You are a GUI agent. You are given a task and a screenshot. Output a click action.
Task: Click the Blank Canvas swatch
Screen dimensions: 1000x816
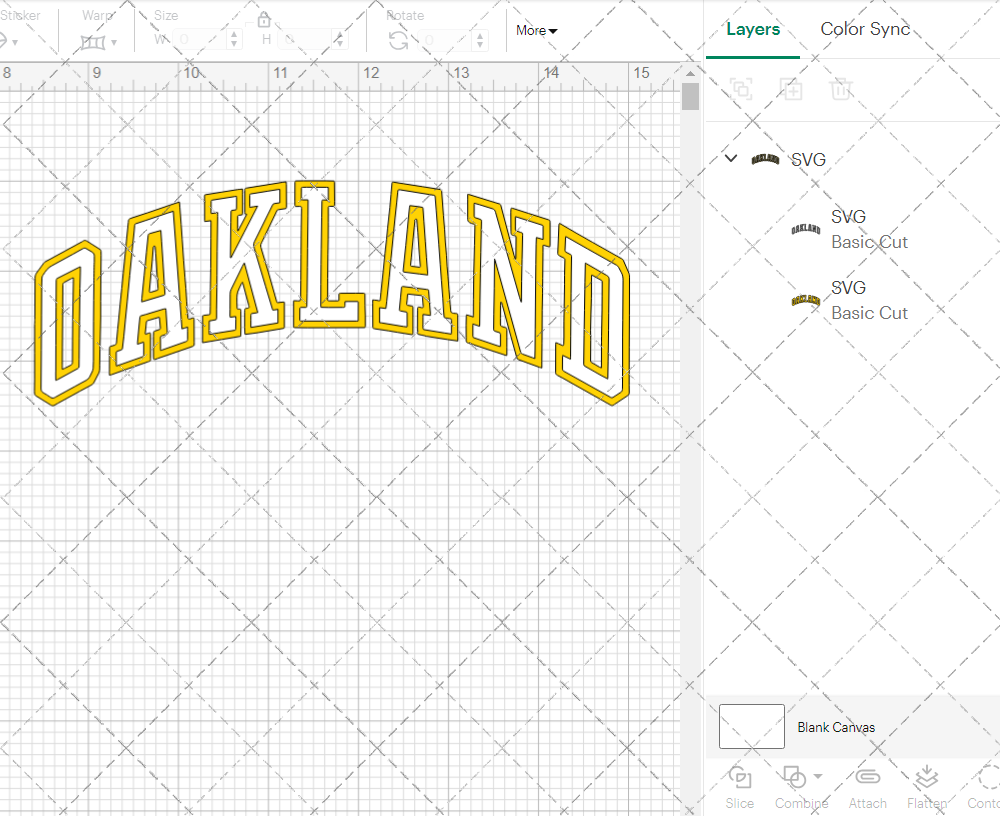pos(751,726)
